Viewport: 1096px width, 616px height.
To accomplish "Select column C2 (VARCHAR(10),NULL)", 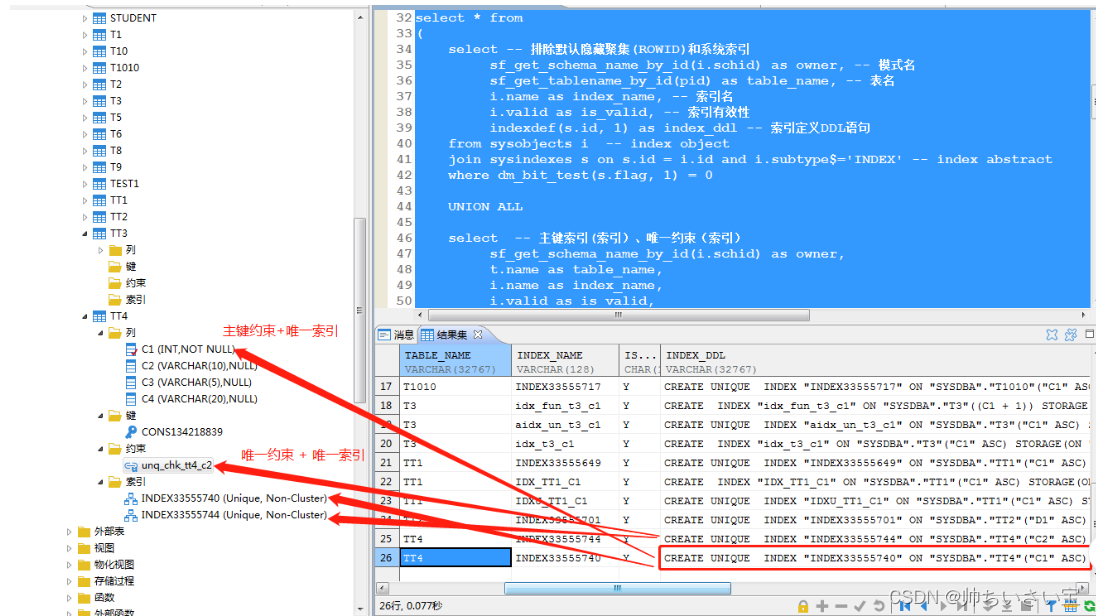I will pos(199,366).
